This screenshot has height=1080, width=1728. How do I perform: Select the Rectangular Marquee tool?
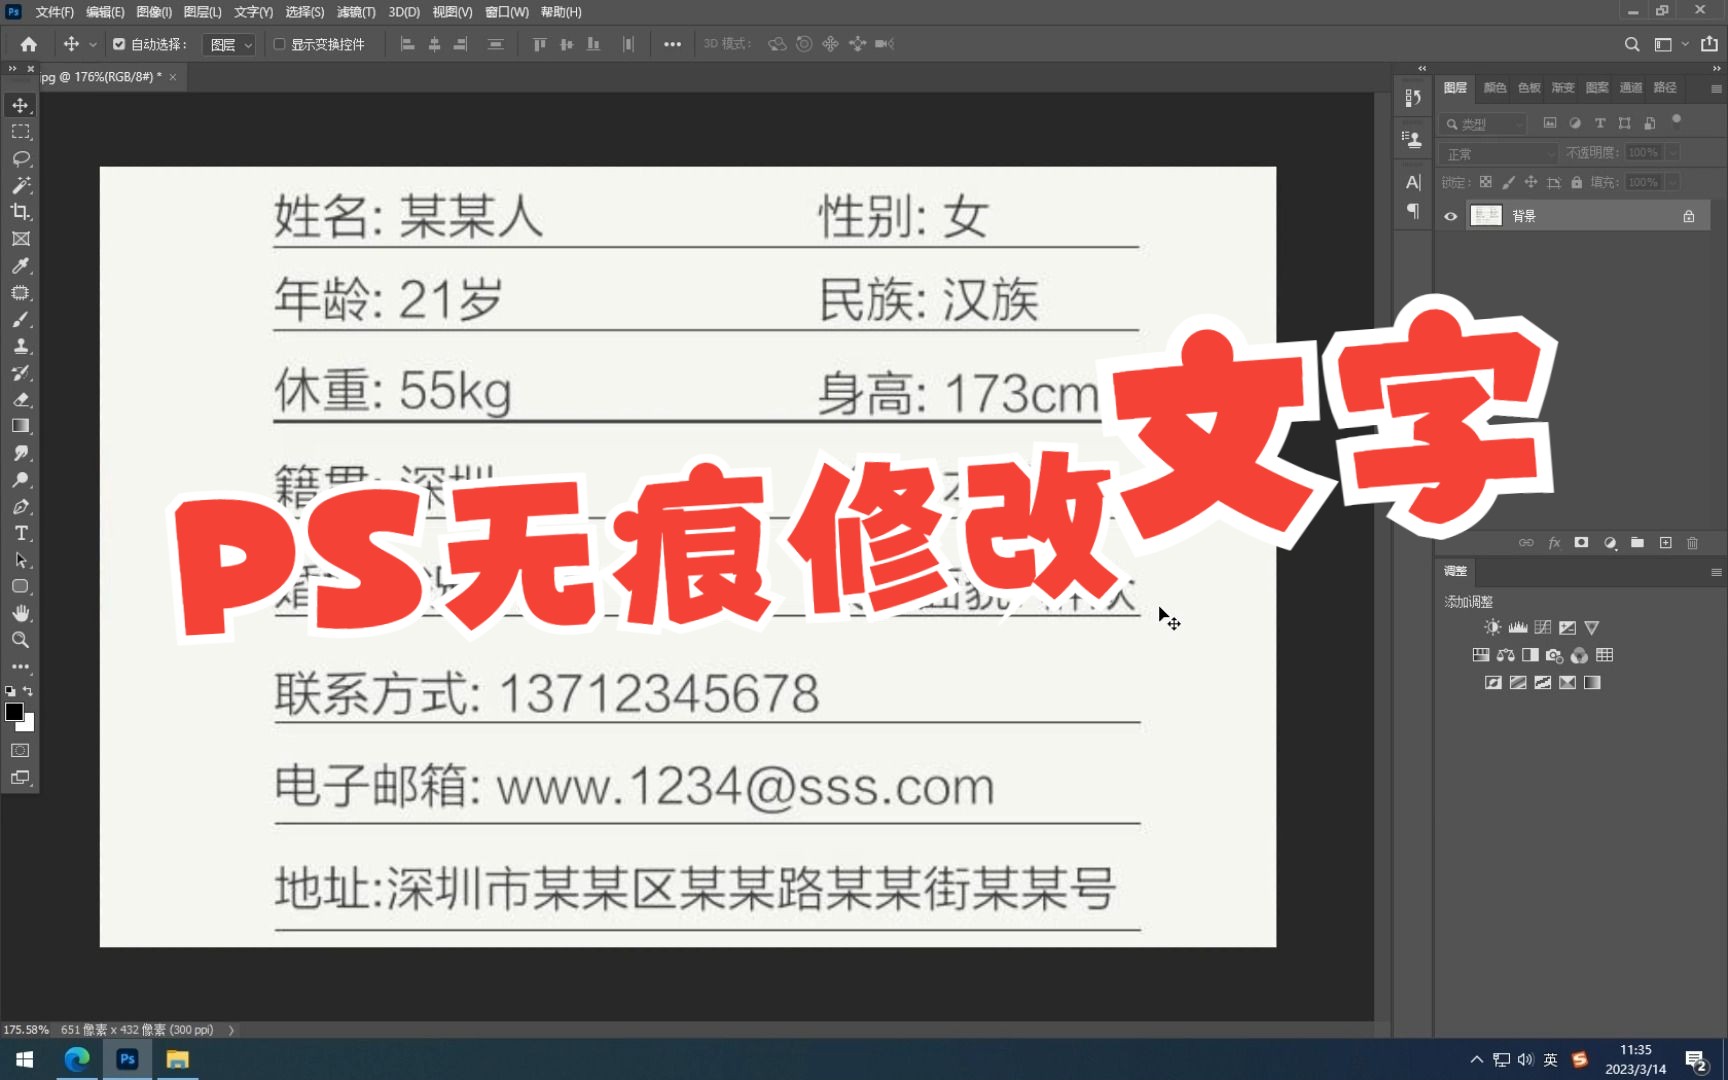click(20, 132)
